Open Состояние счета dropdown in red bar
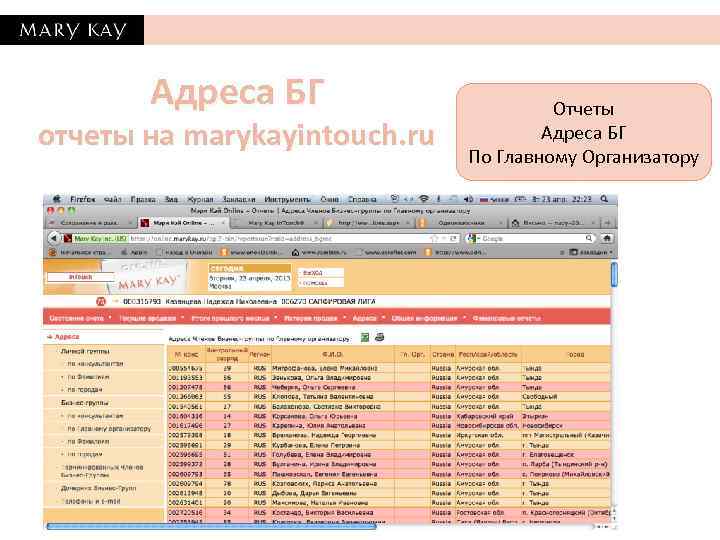The height and width of the screenshot is (540, 720). pyautogui.click(x=76, y=318)
